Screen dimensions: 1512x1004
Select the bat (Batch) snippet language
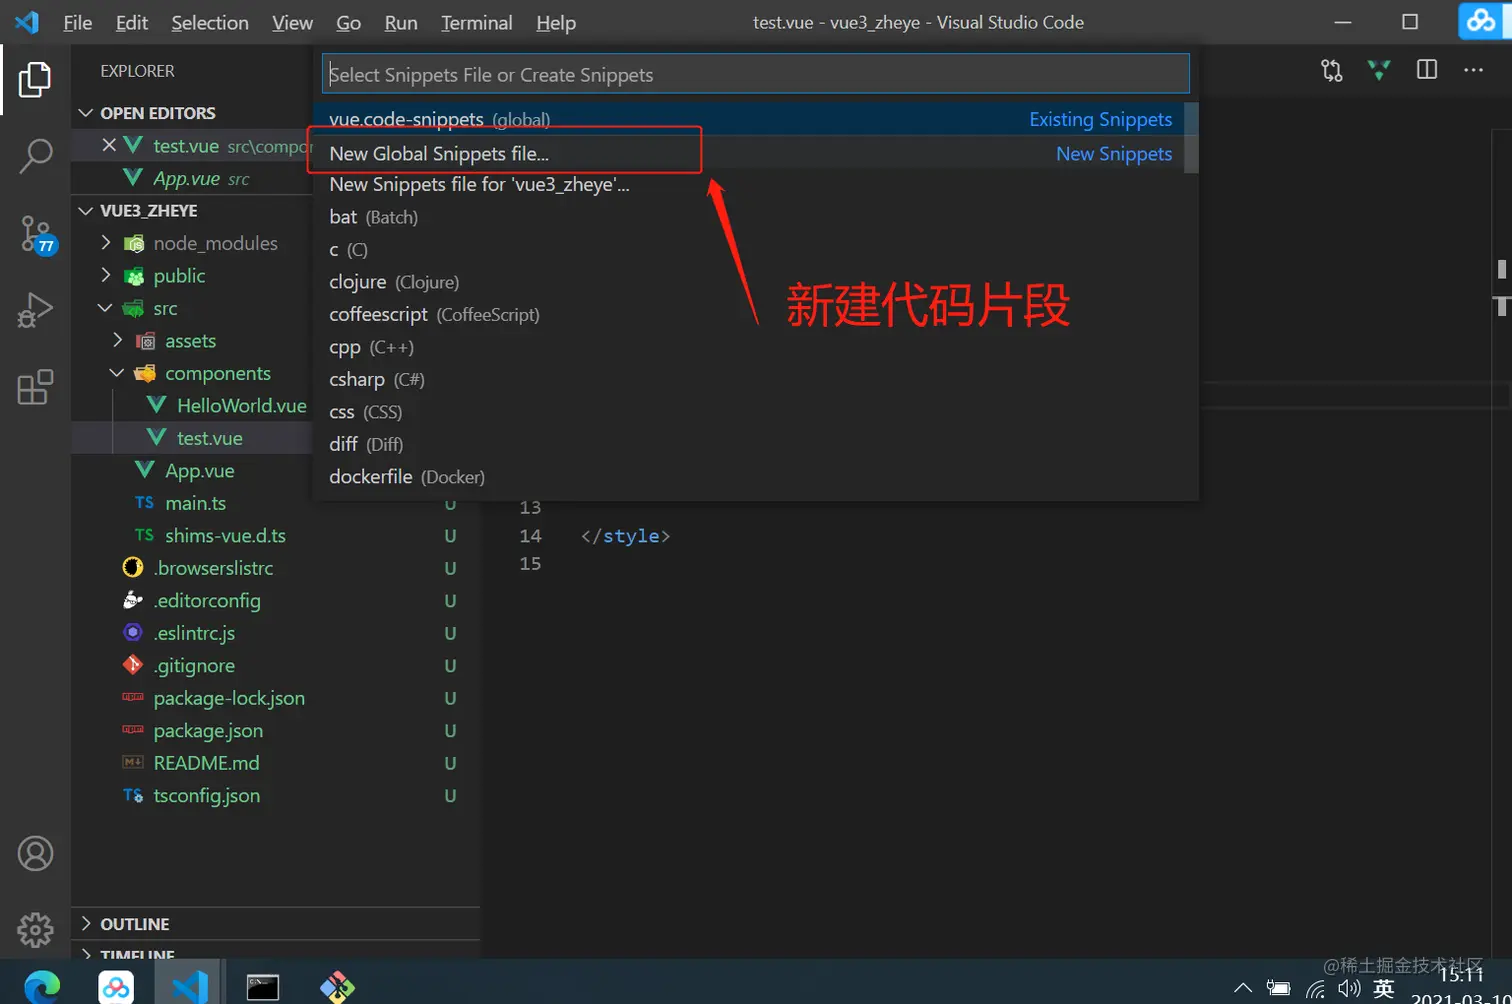[749, 217]
